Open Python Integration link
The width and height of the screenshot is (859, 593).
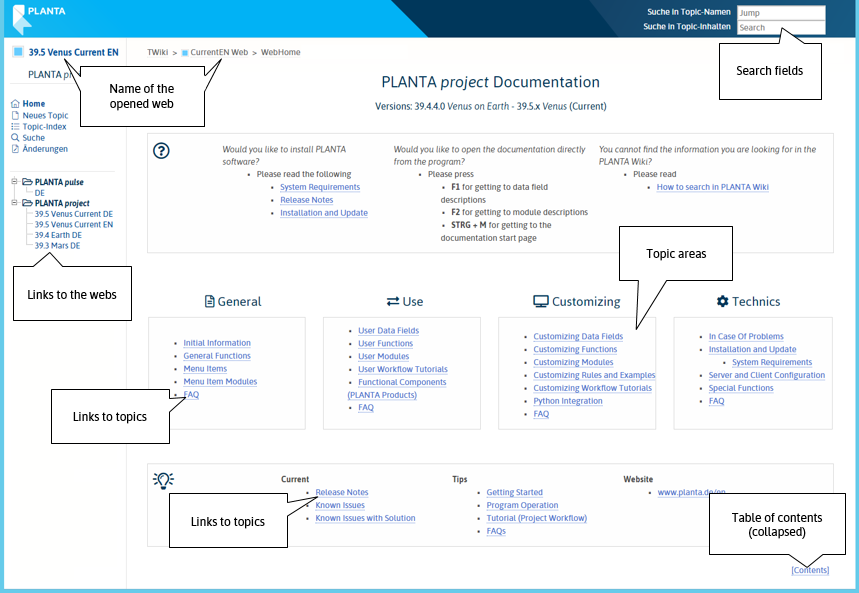568,401
